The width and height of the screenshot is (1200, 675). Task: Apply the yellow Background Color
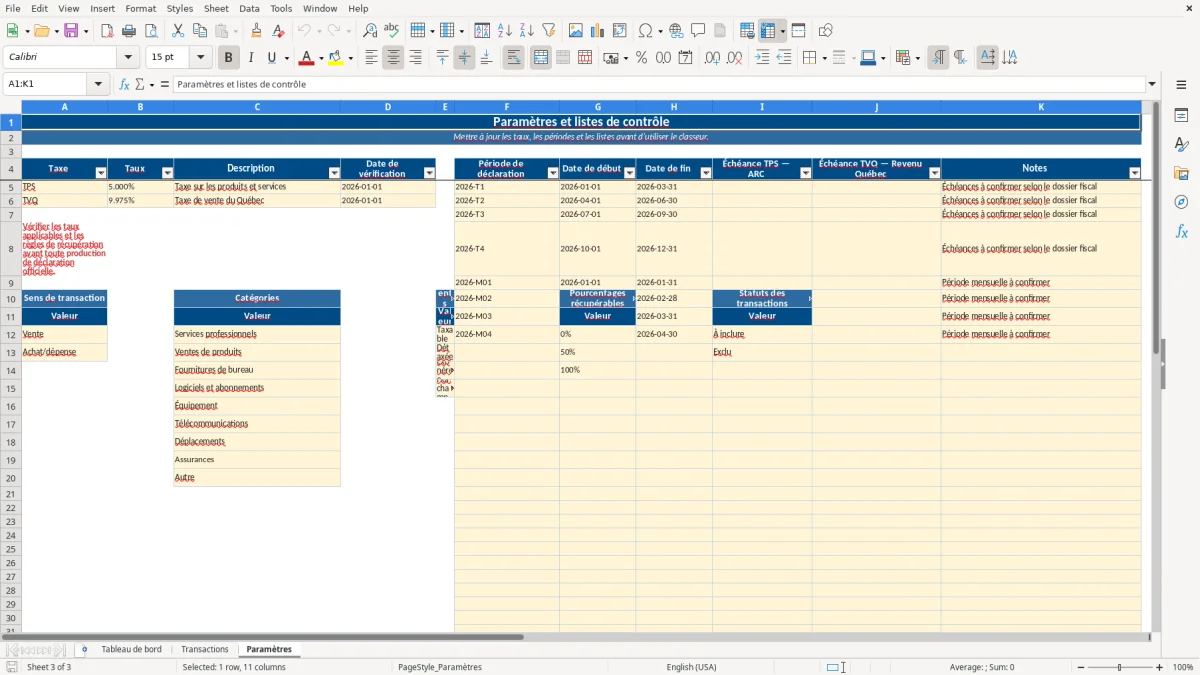335,58
